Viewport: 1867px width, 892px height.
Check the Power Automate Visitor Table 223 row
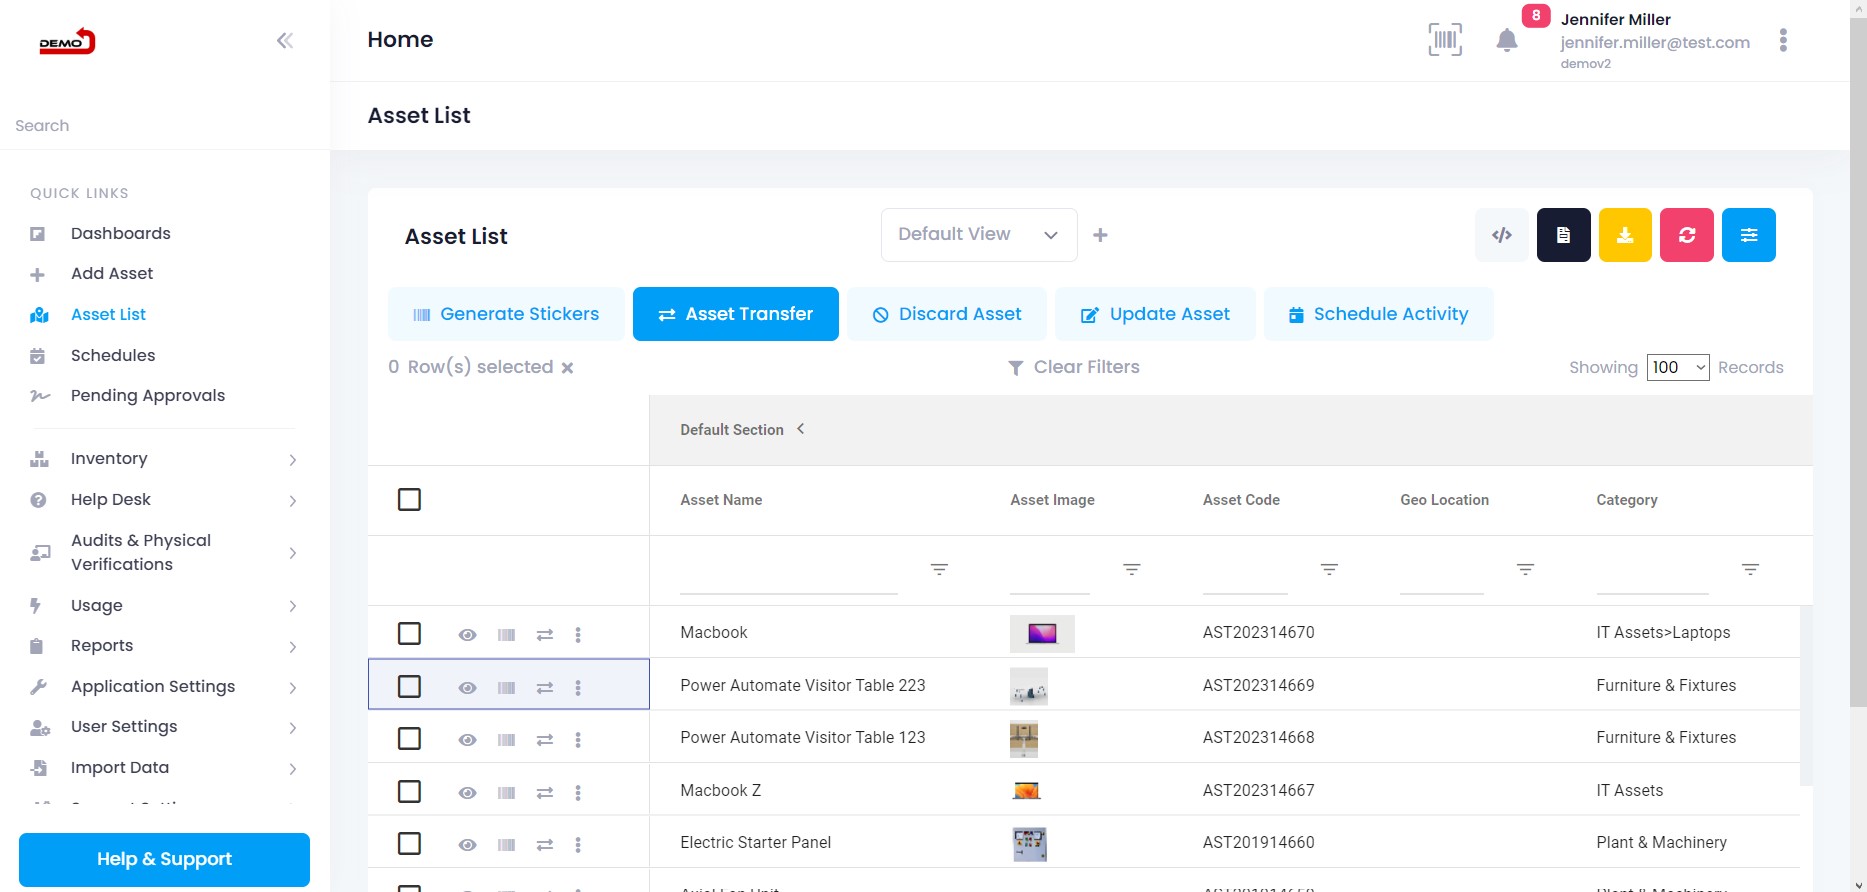click(409, 686)
